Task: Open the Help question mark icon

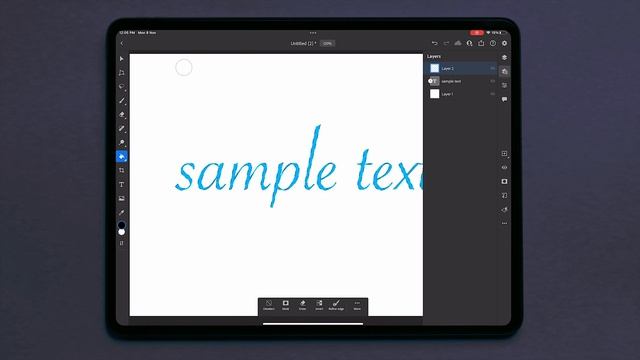Action: click(x=493, y=43)
